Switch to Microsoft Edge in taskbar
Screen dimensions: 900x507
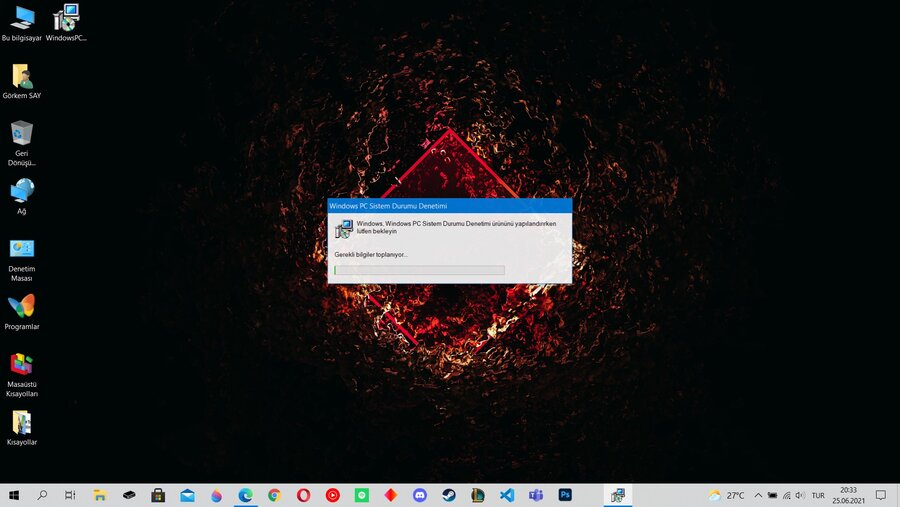246,495
